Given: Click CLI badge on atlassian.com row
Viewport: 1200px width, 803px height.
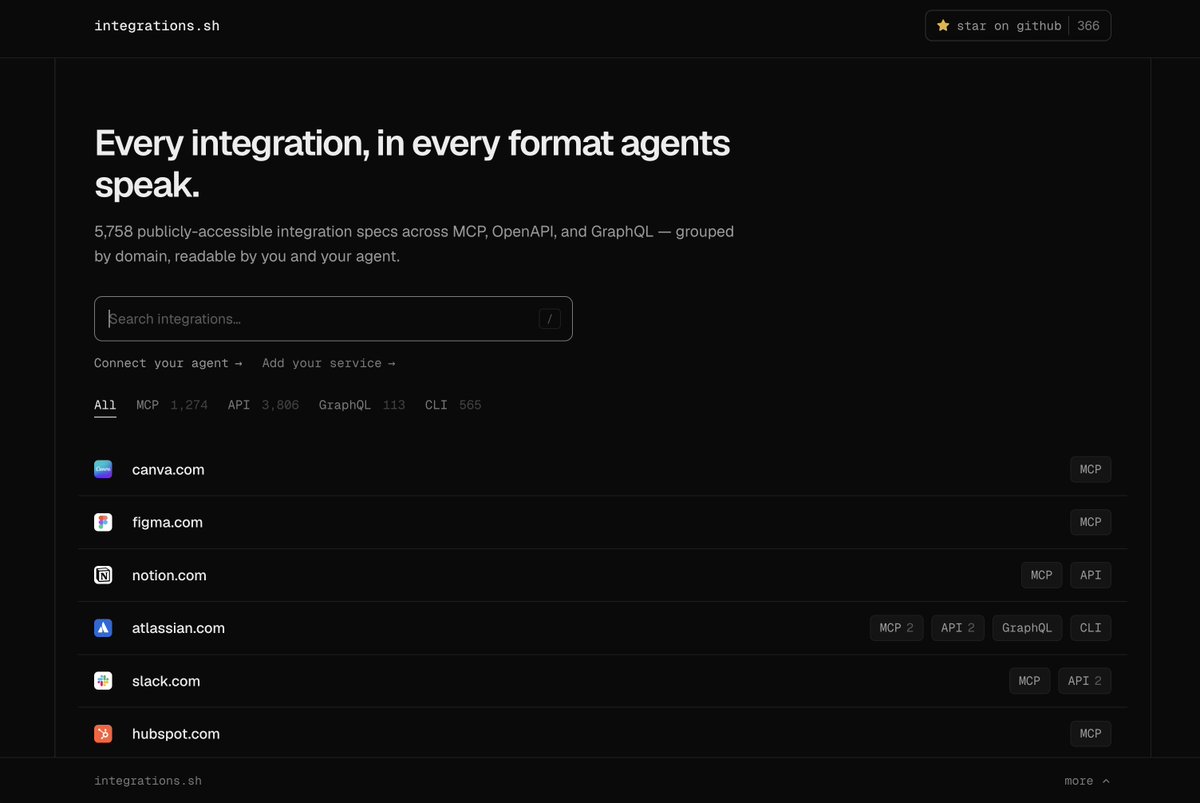Looking at the screenshot, I should 1091,628.
